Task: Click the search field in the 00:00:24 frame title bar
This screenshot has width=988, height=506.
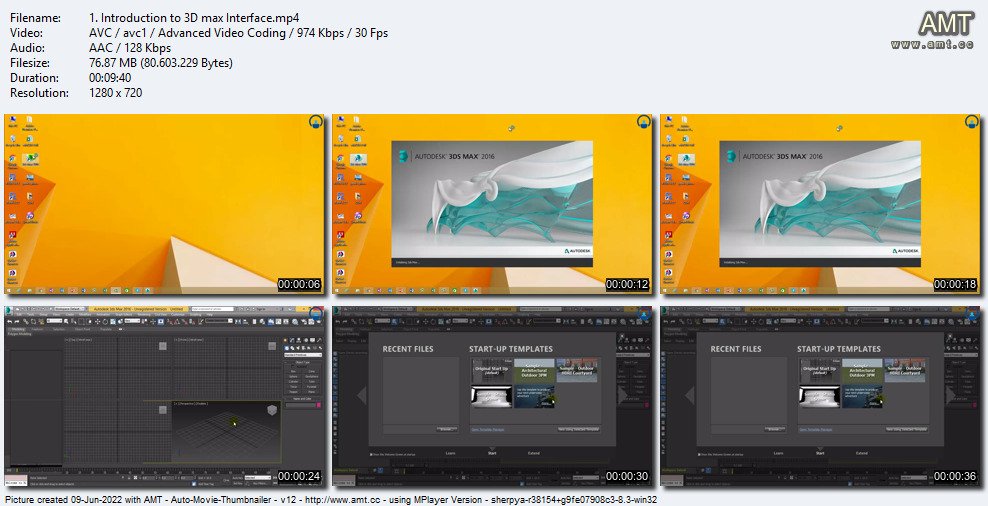Action: click(x=213, y=309)
